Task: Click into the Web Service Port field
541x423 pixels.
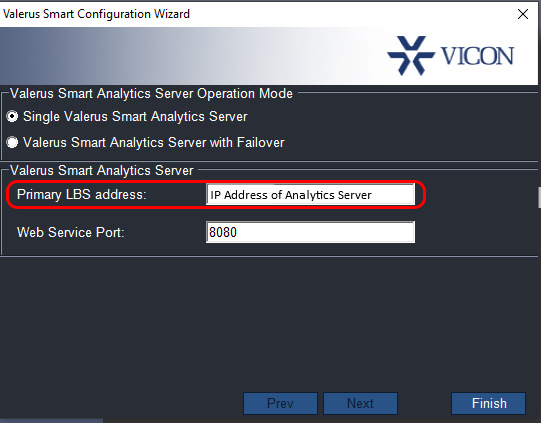Action: click(311, 232)
